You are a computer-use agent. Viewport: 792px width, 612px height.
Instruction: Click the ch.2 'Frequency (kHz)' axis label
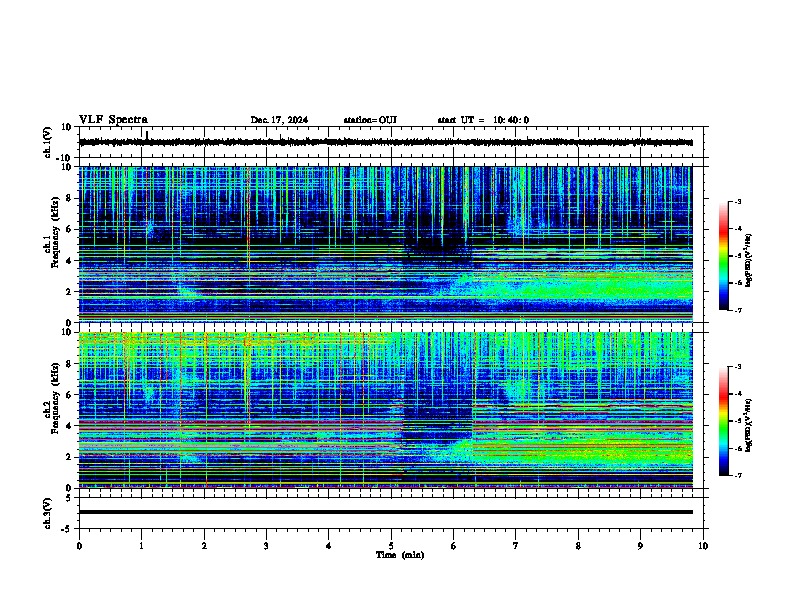point(55,398)
